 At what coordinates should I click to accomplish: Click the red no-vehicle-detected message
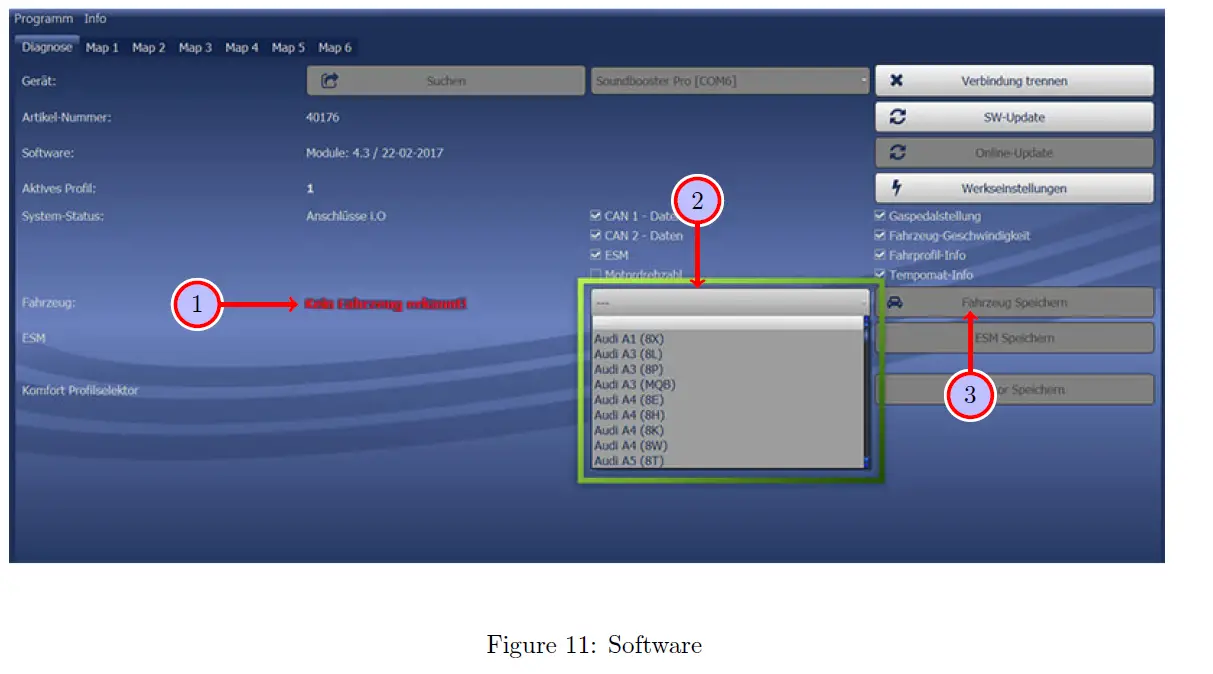[x=385, y=303]
